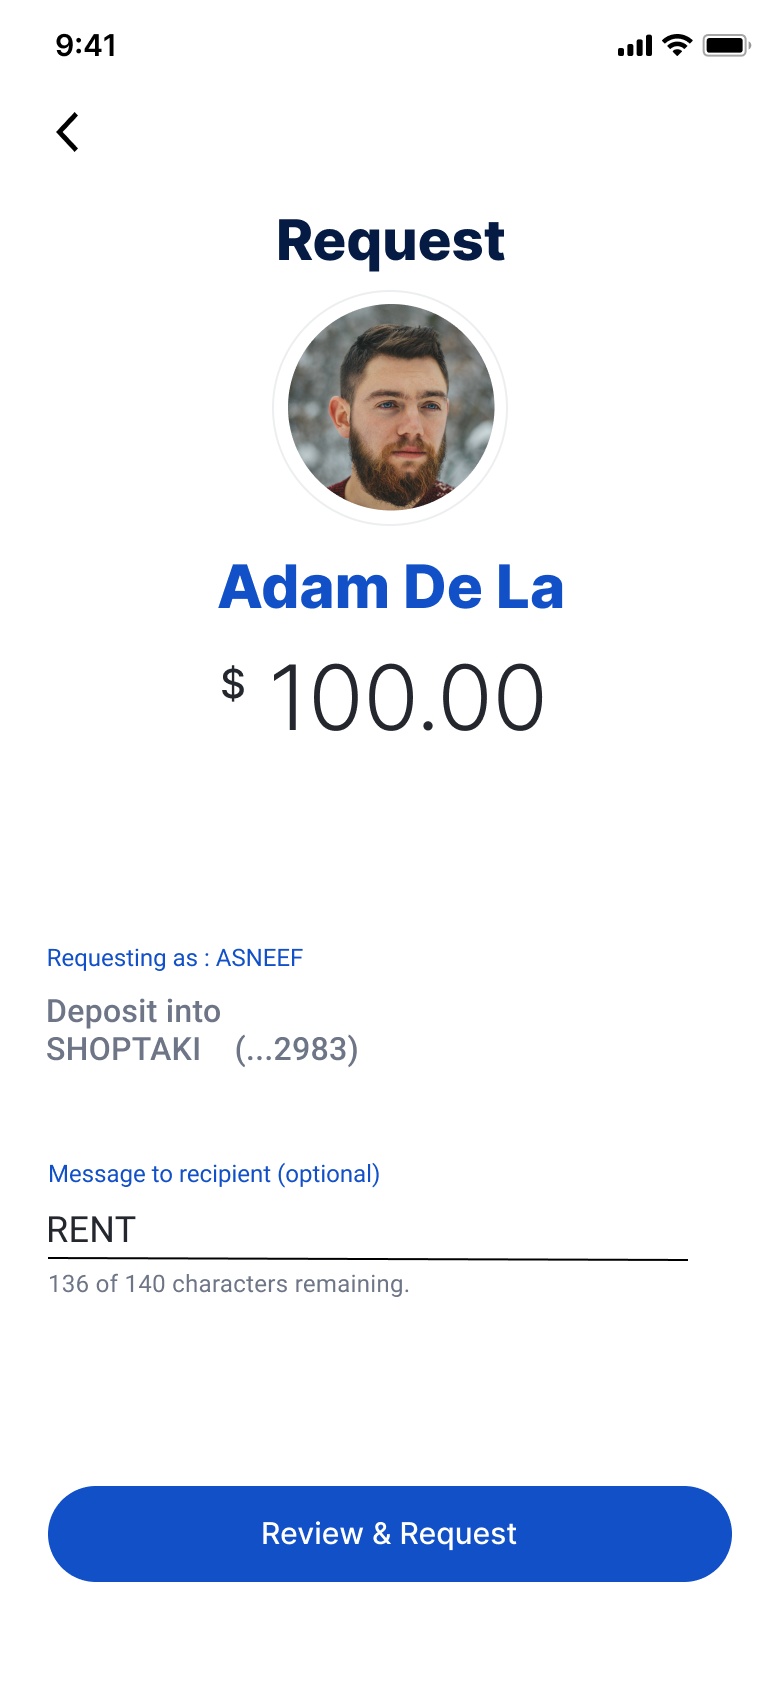
Task: Tap the Message to recipient (optional) label
Action: [214, 1174]
